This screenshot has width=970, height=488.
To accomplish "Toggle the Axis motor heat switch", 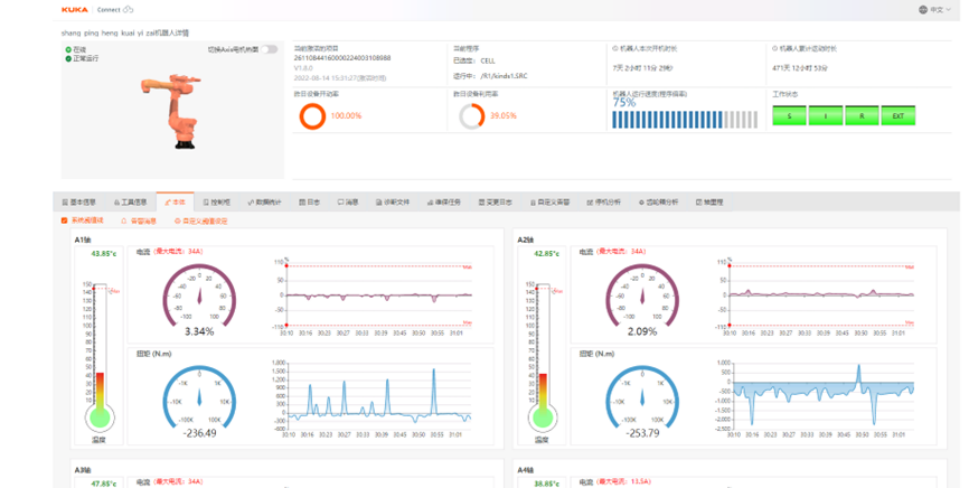I will click(x=269, y=49).
